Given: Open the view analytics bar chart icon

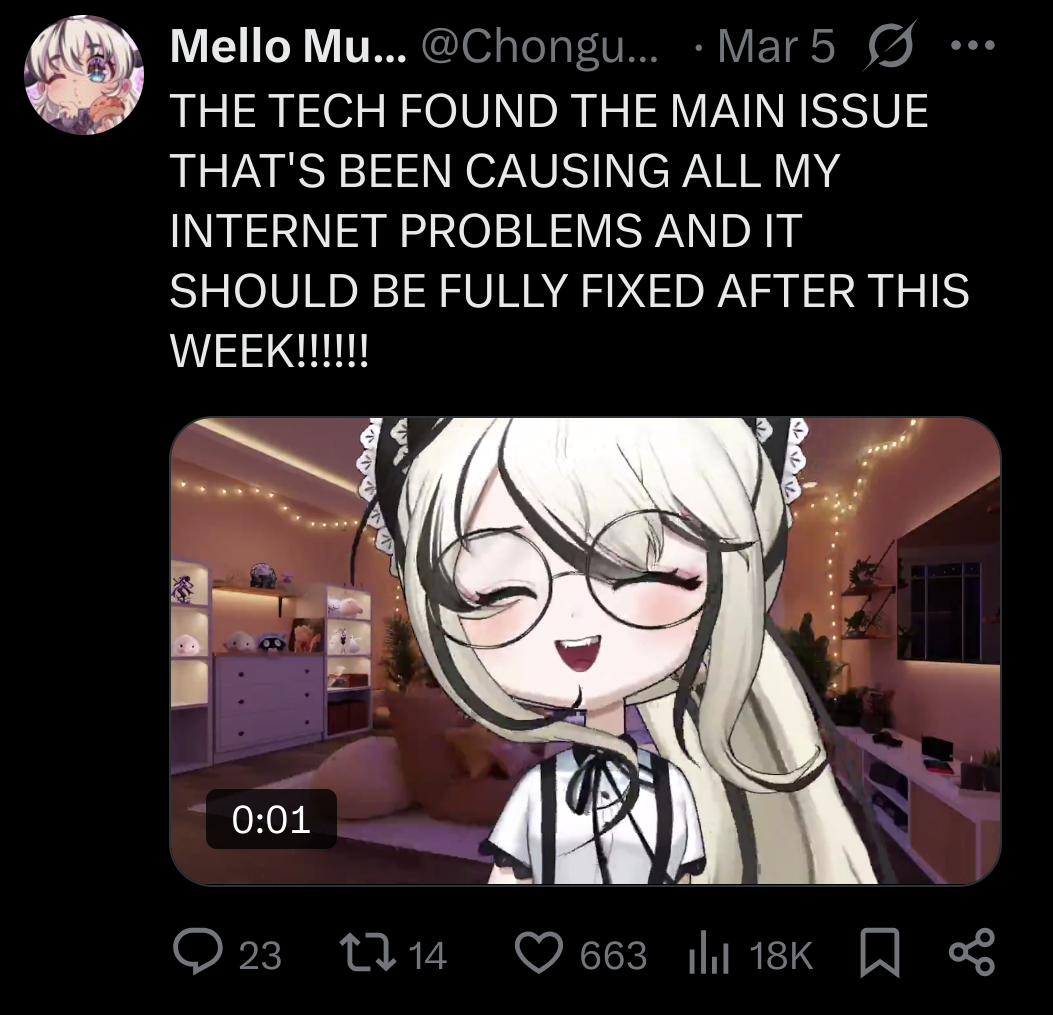Looking at the screenshot, I should pyautogui.click(x=708, y=953).
